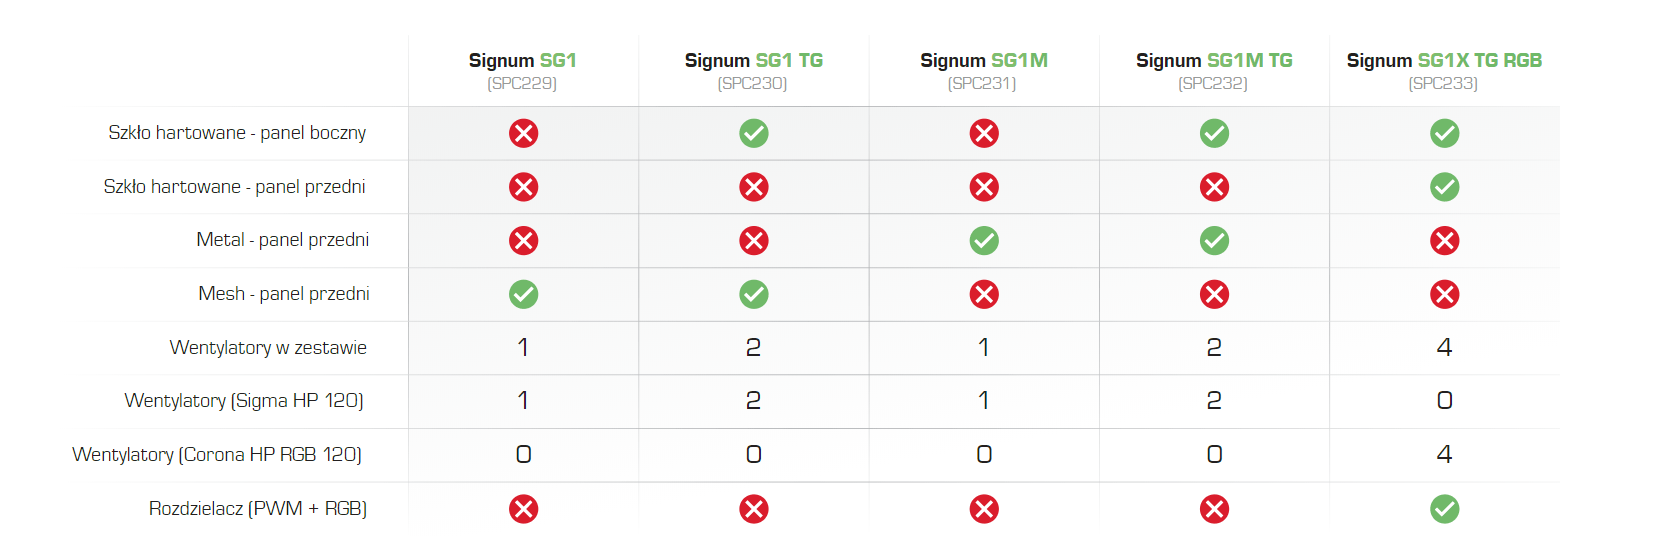Image resolution: width=1675 pixels, height=557 pixels.
Task: Click red cross for SG1 TG front glass
Action: [x=754, y=187]
